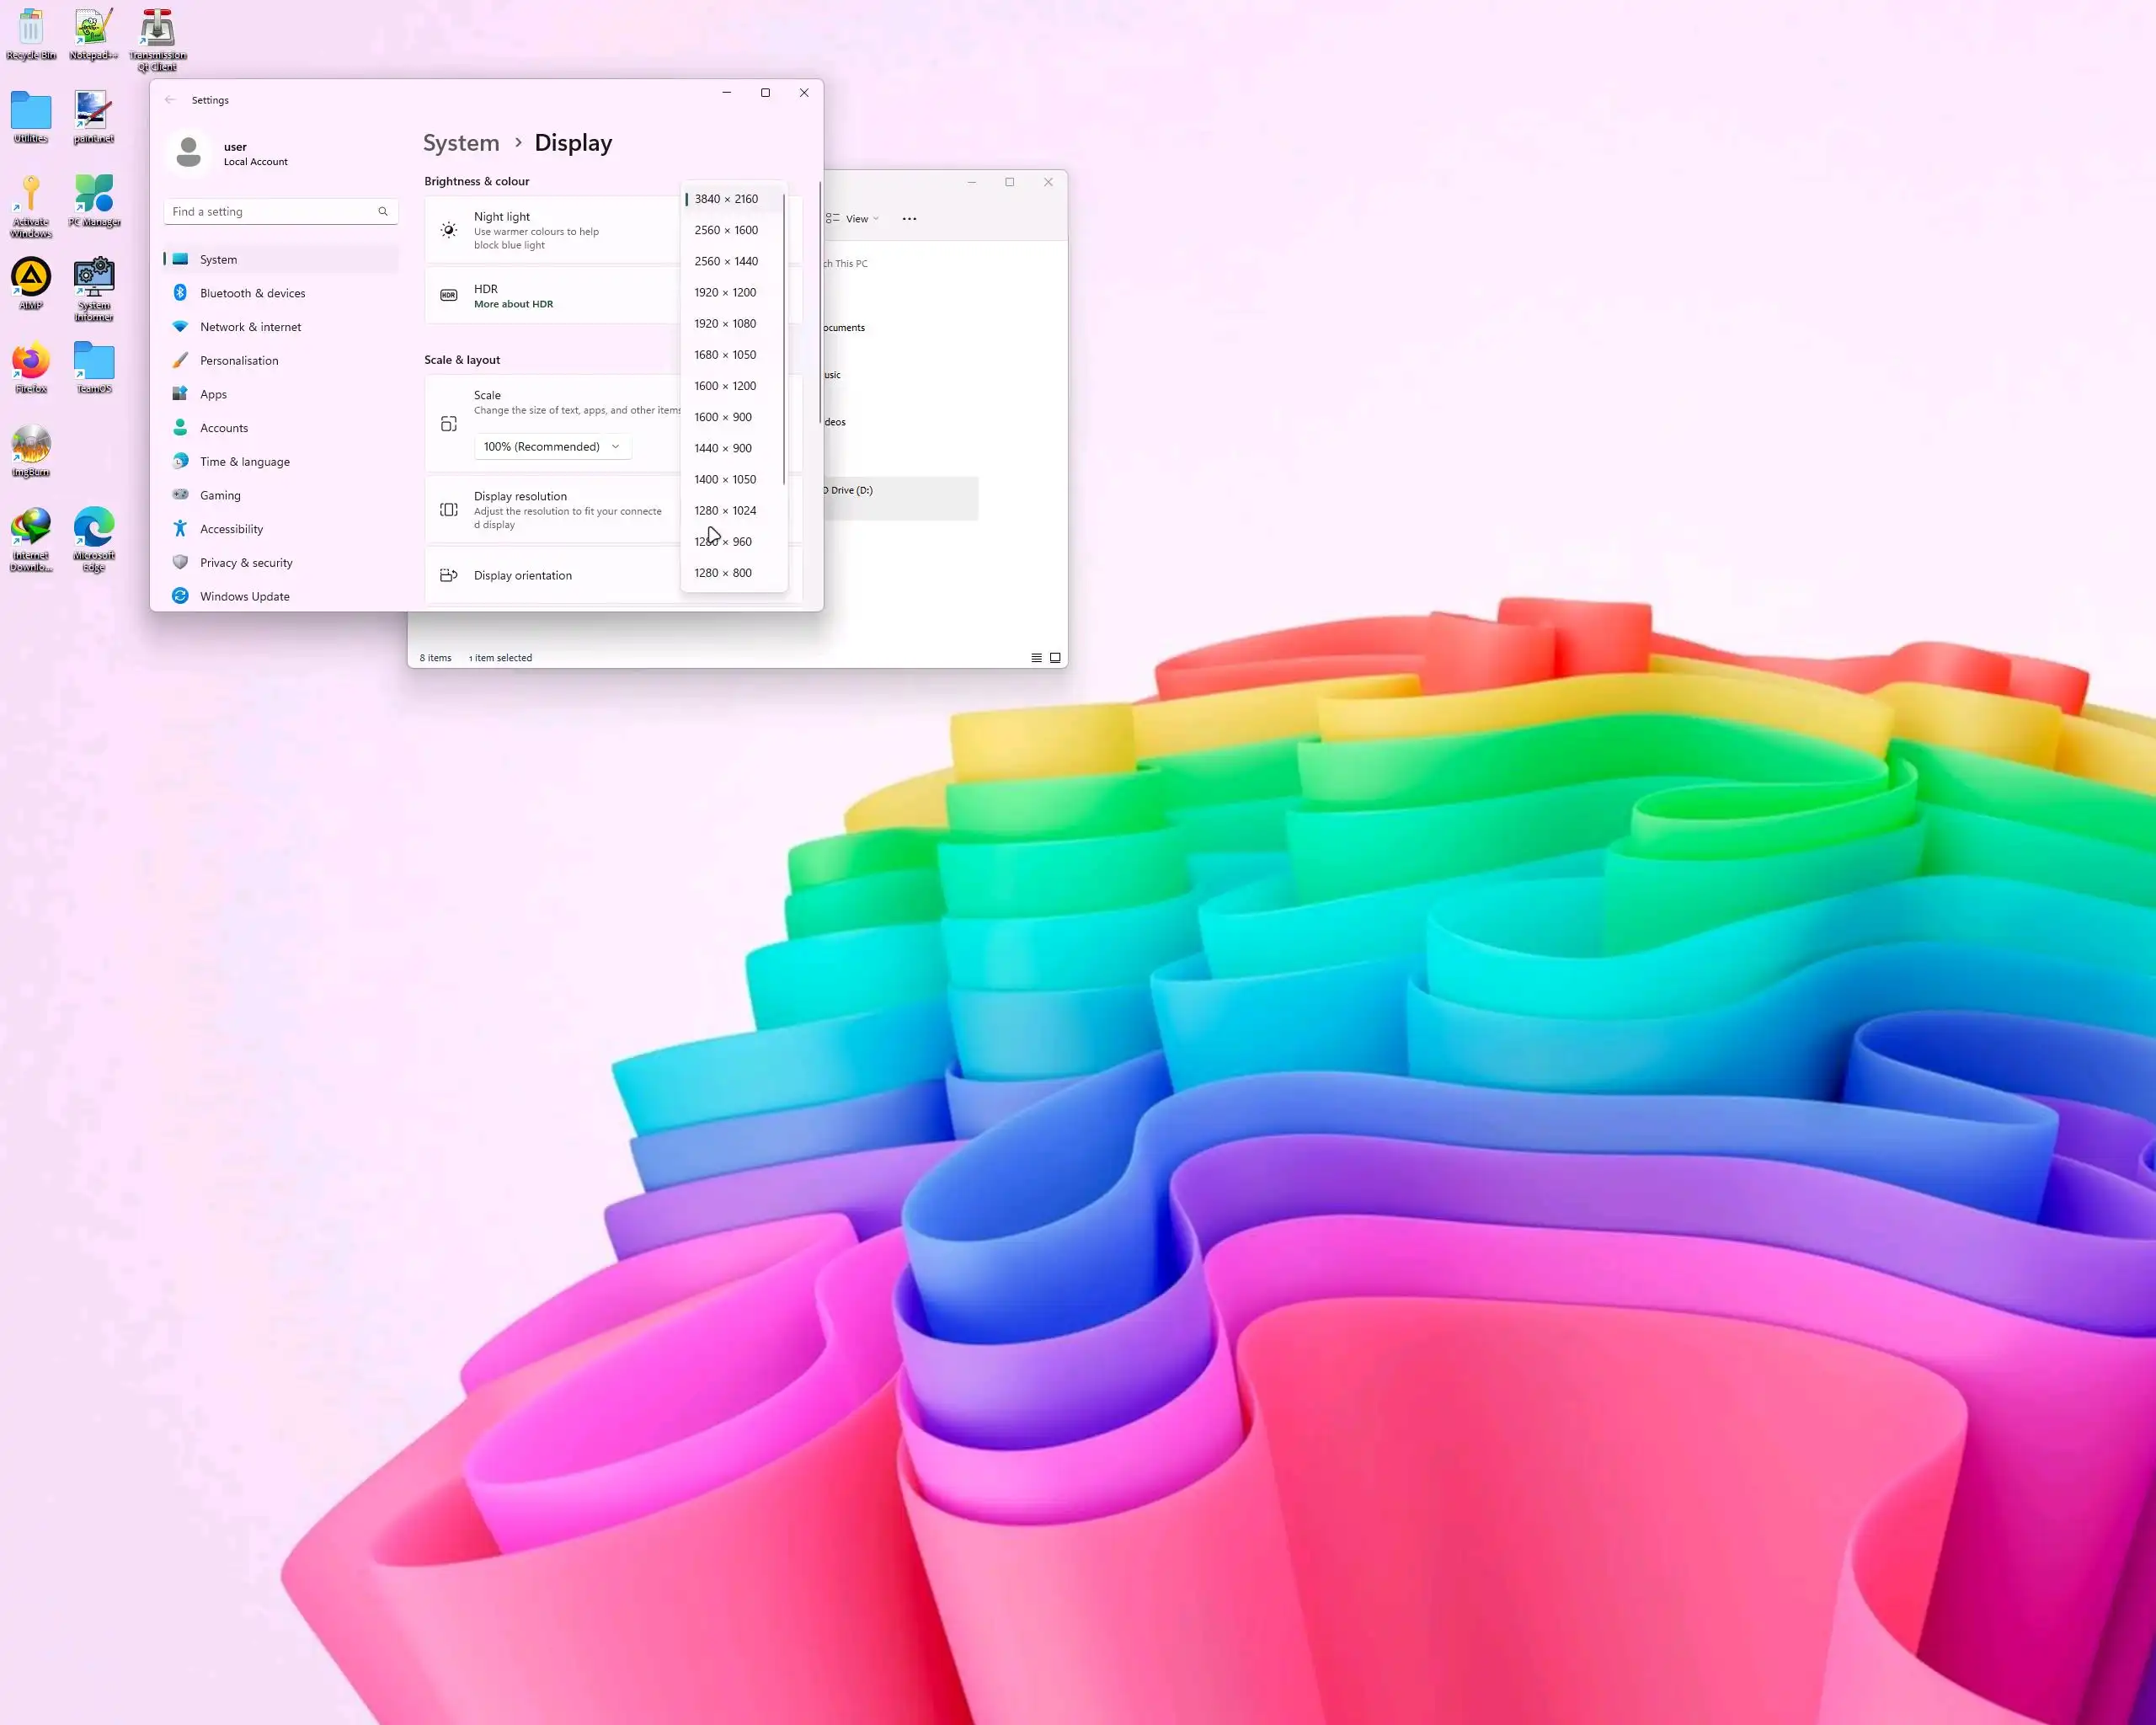This screenshot has height=1725, width=2156.
Task: Click the resolution list scrollbar
Action: [x=784, y=340]
